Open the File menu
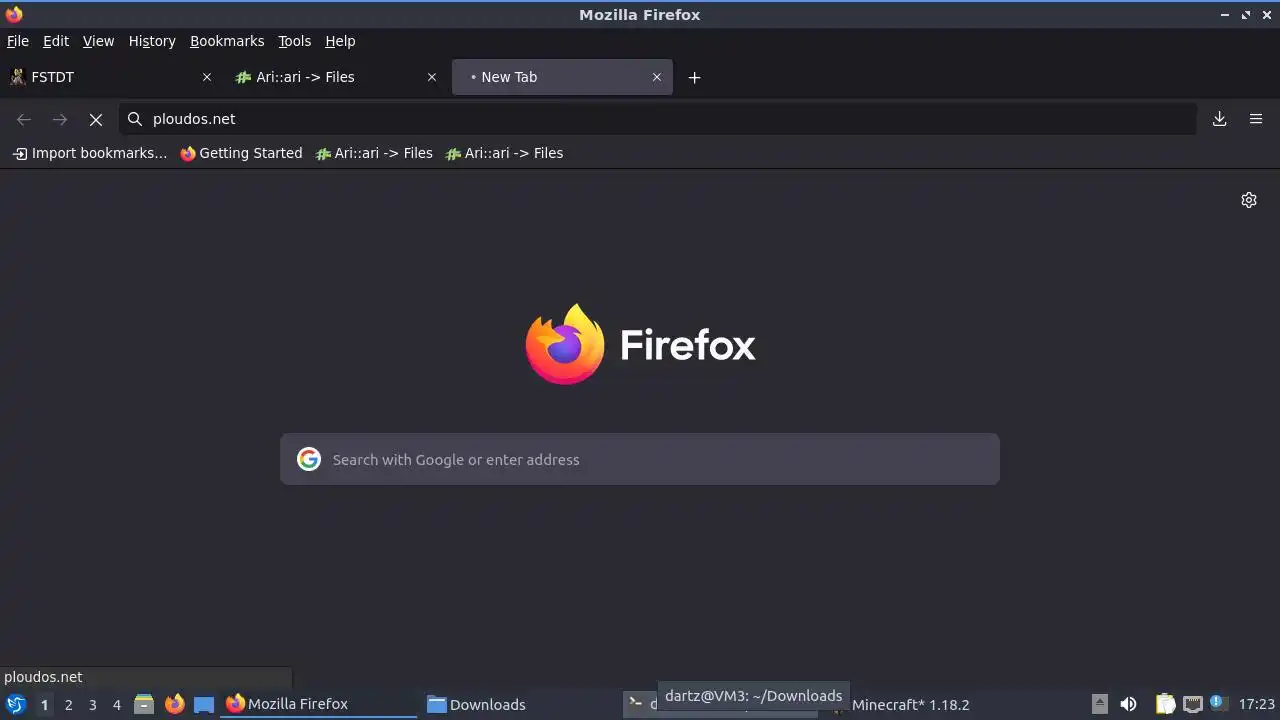This screenshot has width=1280, height=720. pos(18,41)
